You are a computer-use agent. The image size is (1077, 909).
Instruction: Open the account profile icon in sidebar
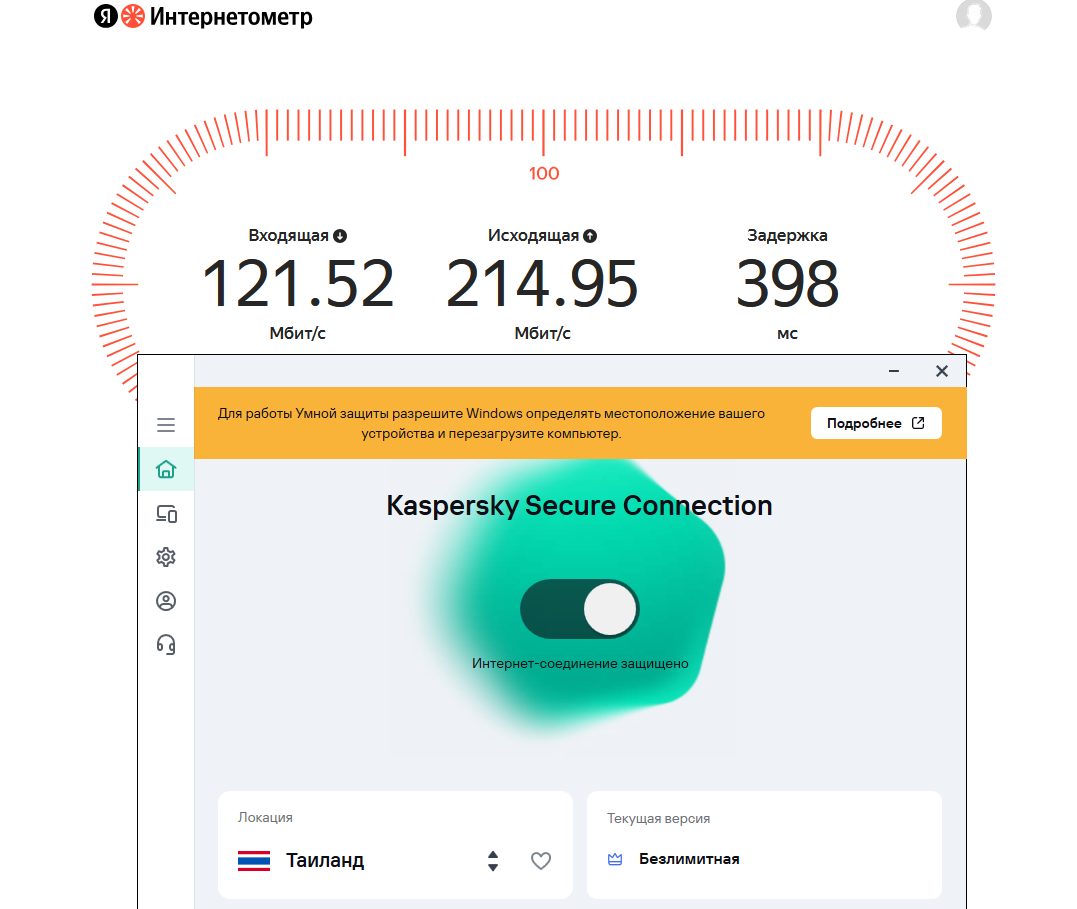pyautogui.click(x=166, y=601)
